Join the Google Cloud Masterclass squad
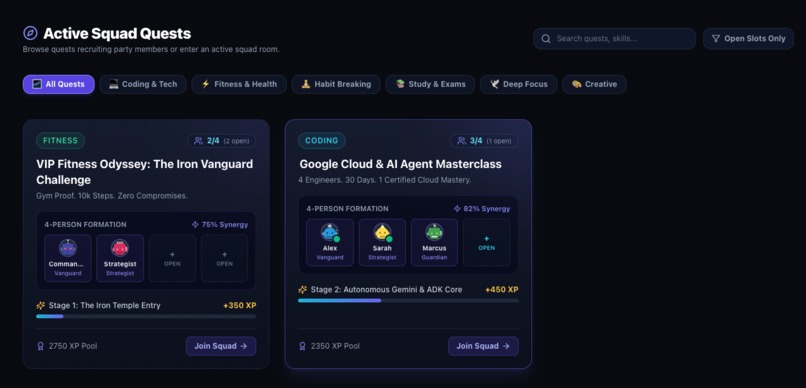Viewport: 806px width, 388px height. 483,346
